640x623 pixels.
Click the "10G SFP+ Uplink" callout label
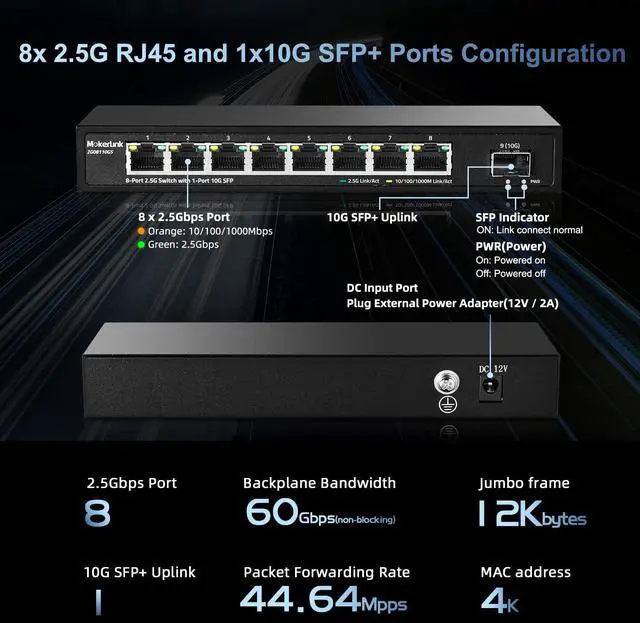(372, 217)
